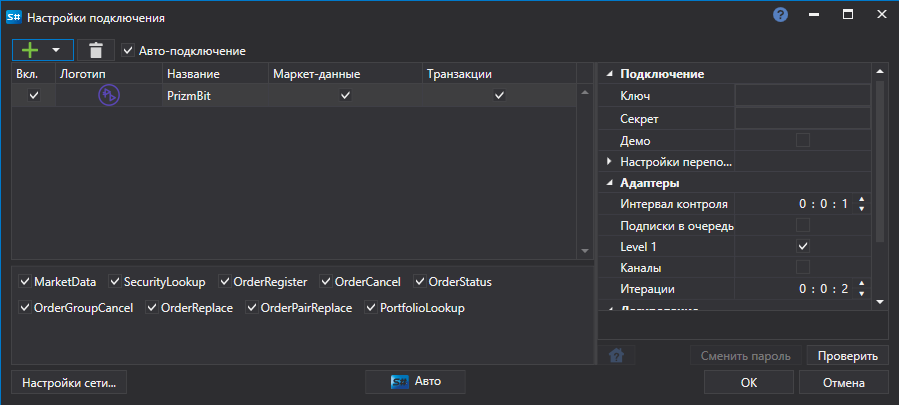Toggle the OrderGroupCancel checkbox
This screenshot has height=405, width=899.
(x=25, y=307)
